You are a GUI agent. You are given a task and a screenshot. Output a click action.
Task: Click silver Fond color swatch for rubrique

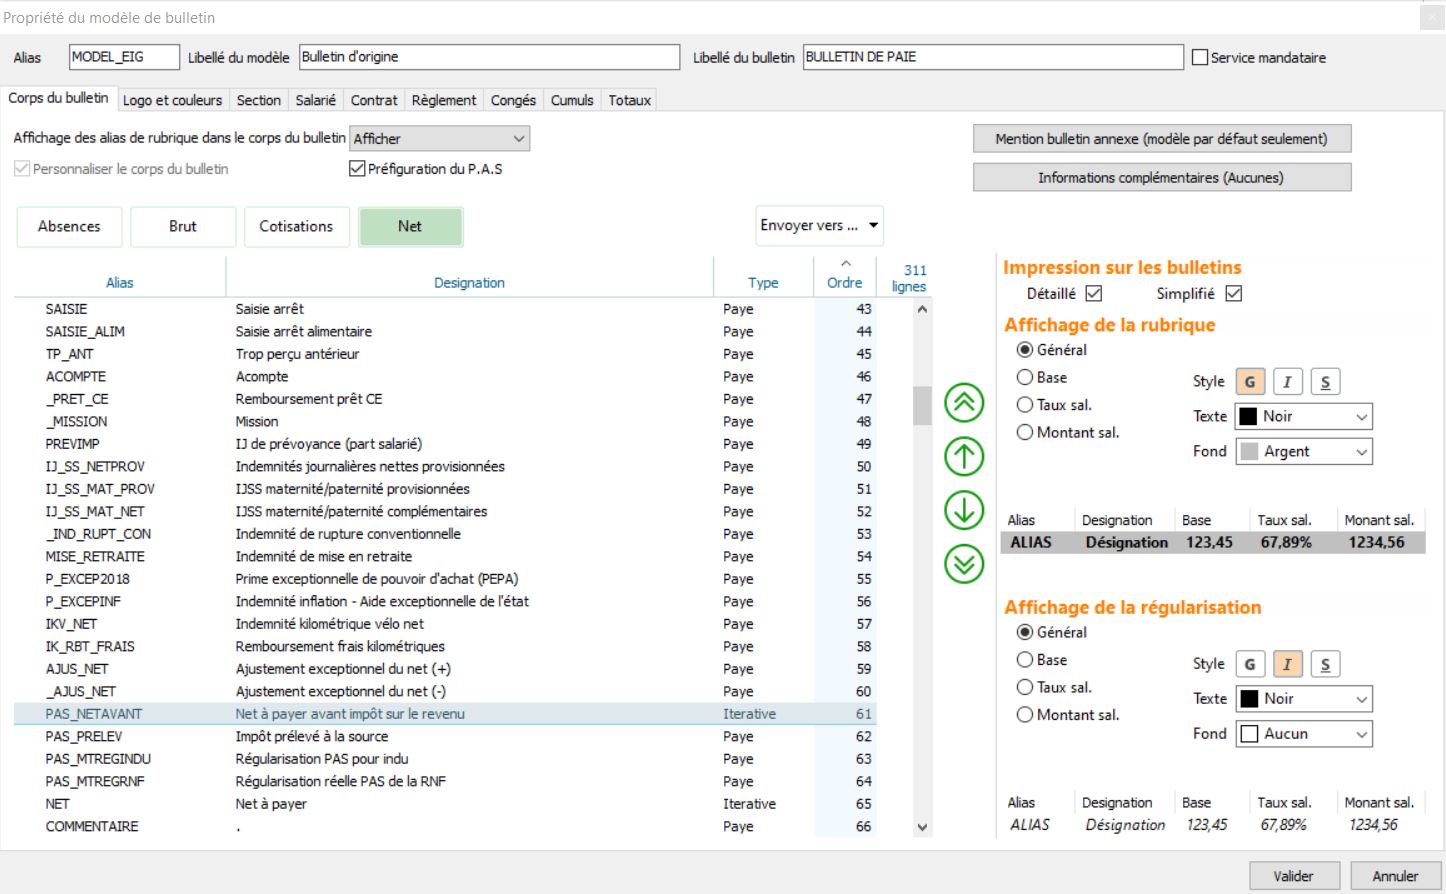coord(1248,451)
